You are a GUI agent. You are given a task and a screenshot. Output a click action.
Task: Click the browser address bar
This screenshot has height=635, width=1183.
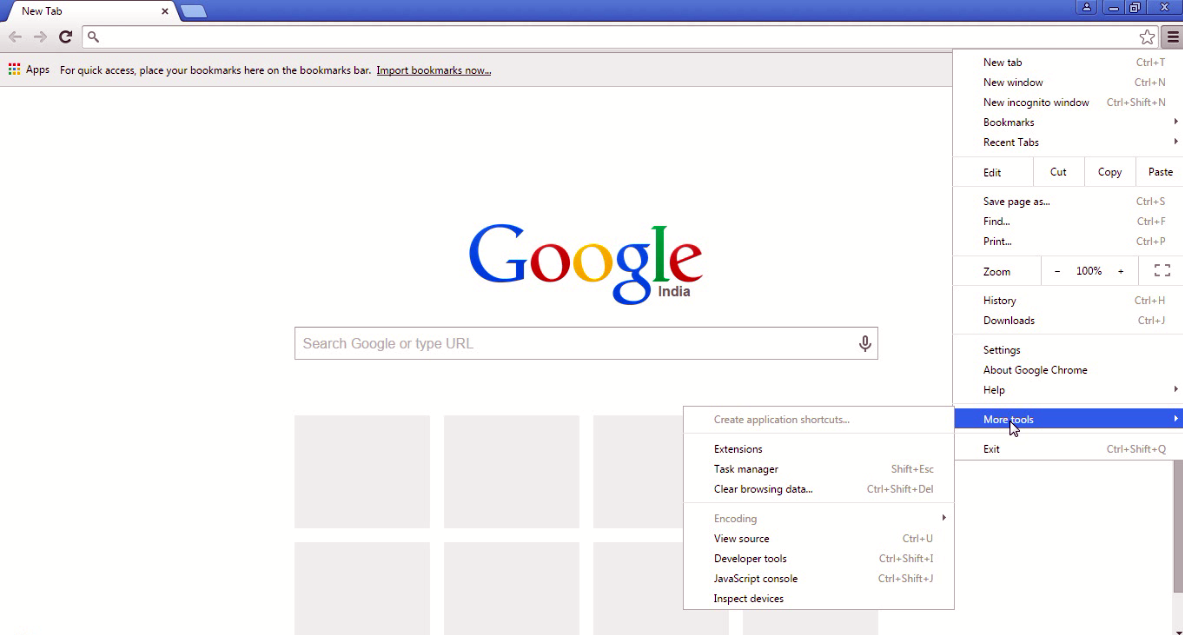point(619,36)
